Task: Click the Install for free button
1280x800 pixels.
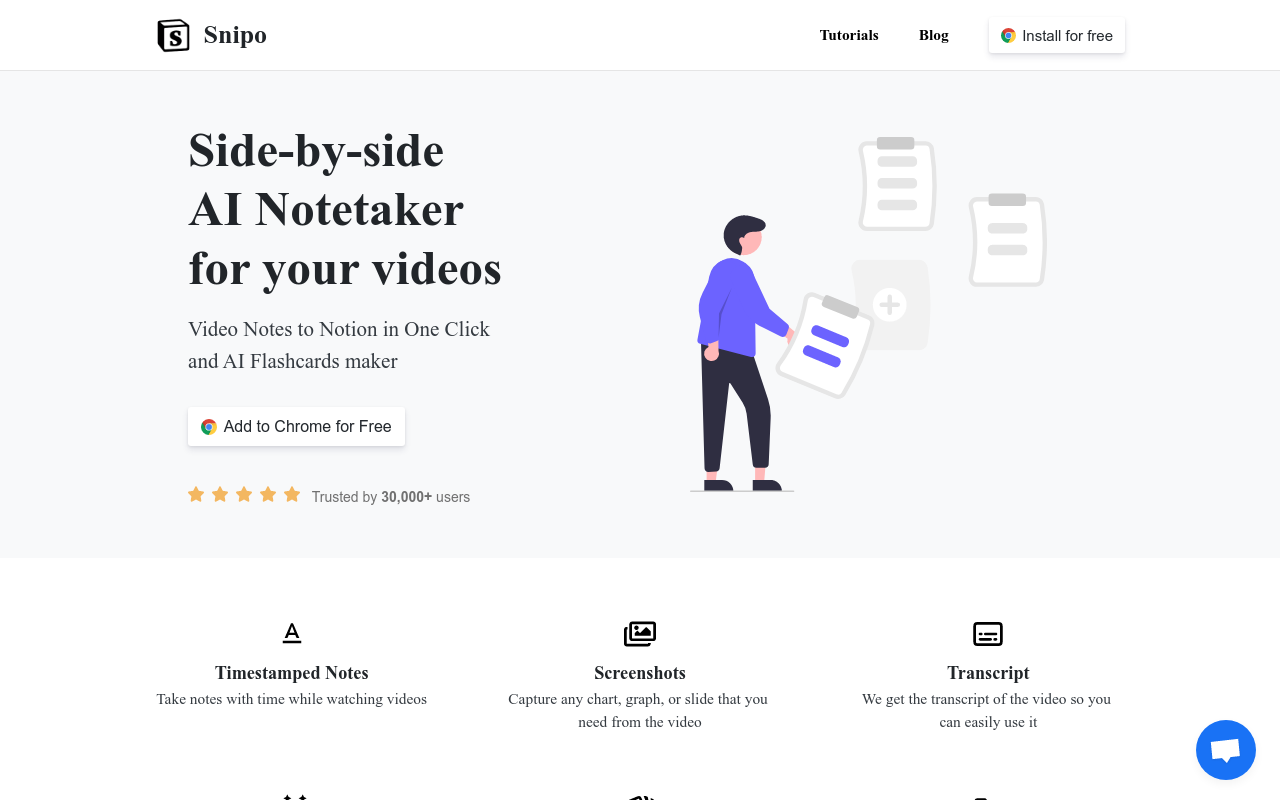Action: (1057, 36)
